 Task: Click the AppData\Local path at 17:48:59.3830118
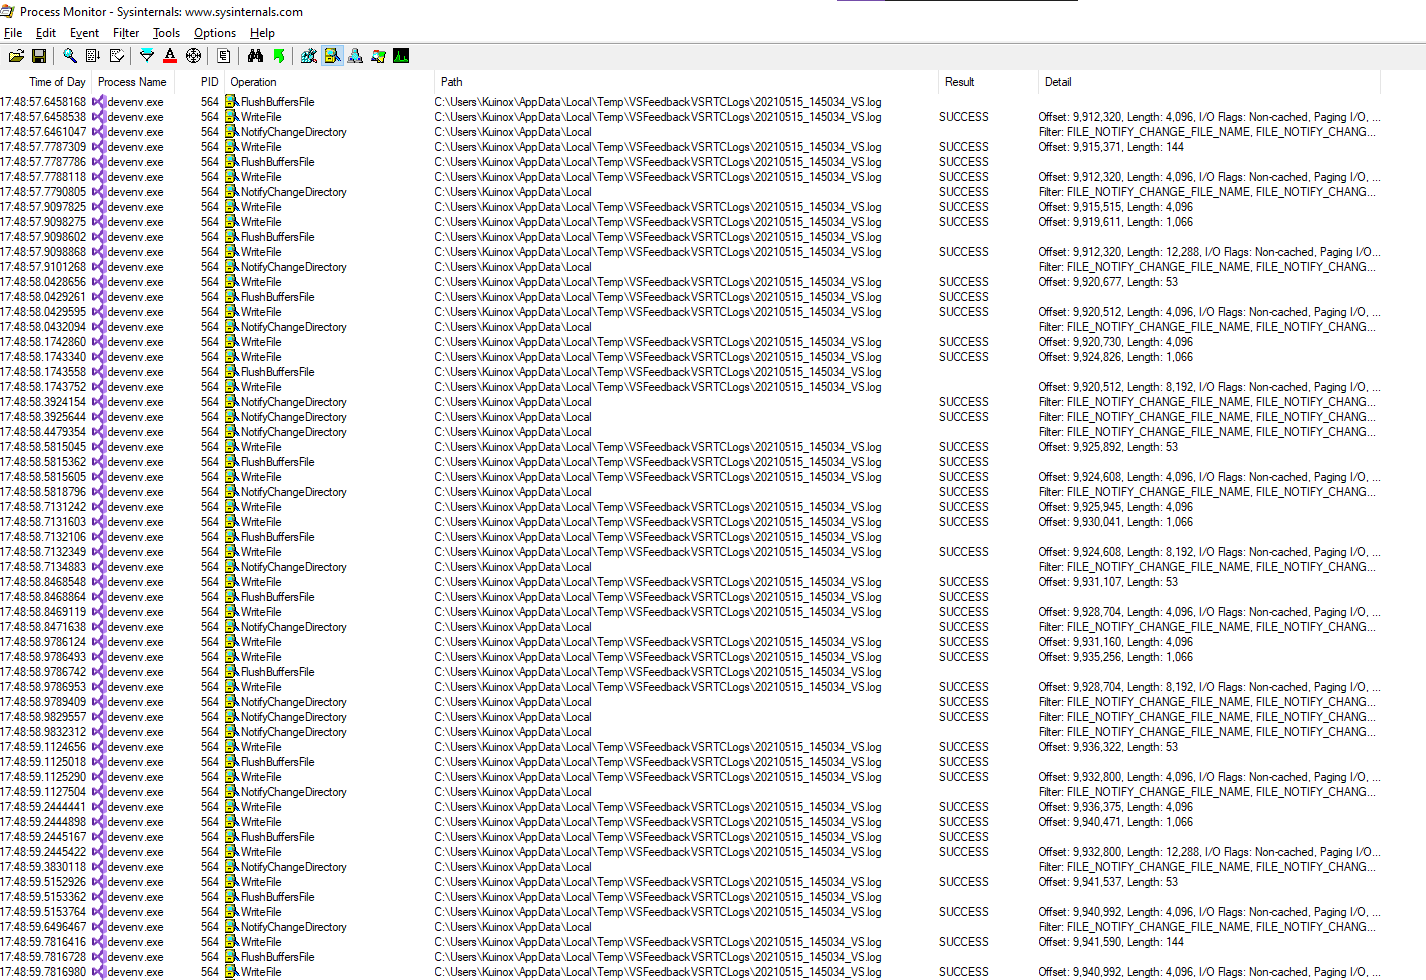pyautogui.click(x=513, y=867)
